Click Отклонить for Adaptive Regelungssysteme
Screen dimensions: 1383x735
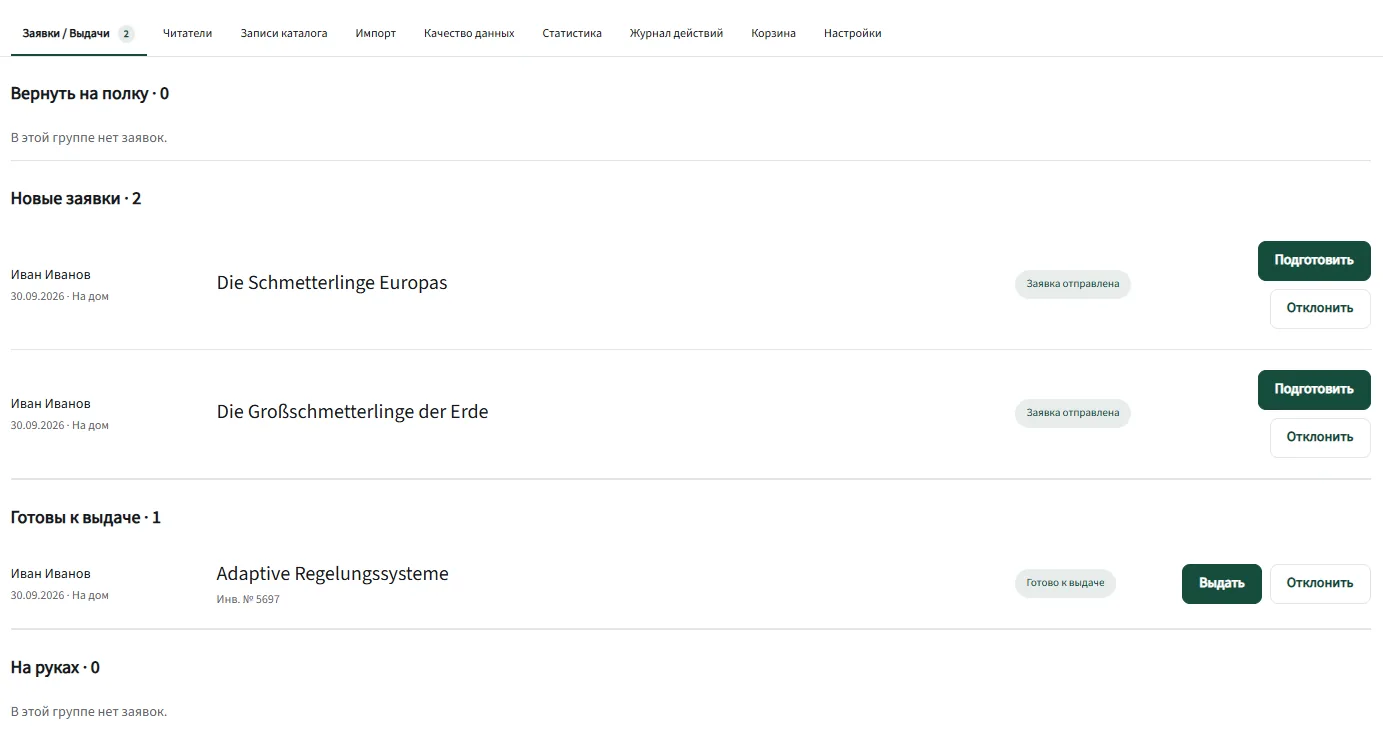[x=1320, y=583]
